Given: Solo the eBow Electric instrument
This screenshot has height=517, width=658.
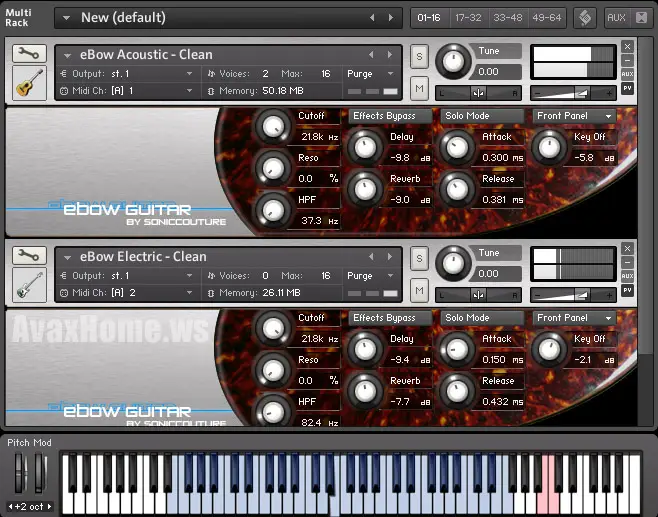Looking at the screenshot, I should click(x=419, y=258).
